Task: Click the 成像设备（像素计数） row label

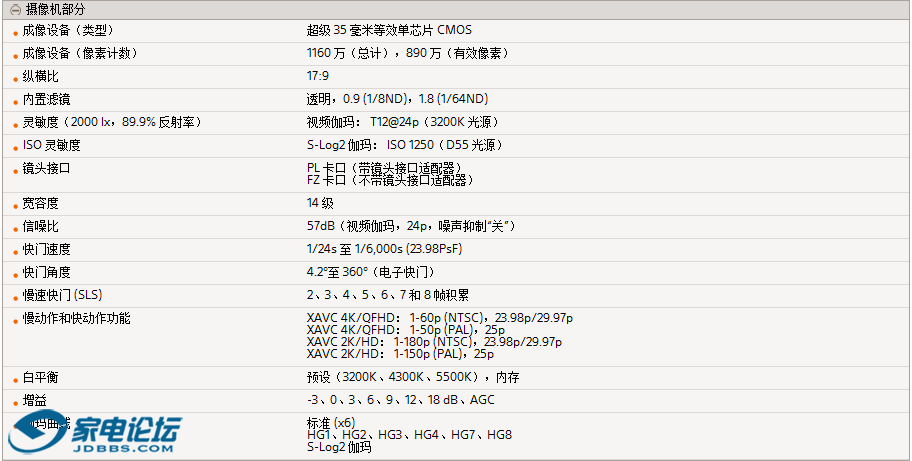Action: coord(80,53)
